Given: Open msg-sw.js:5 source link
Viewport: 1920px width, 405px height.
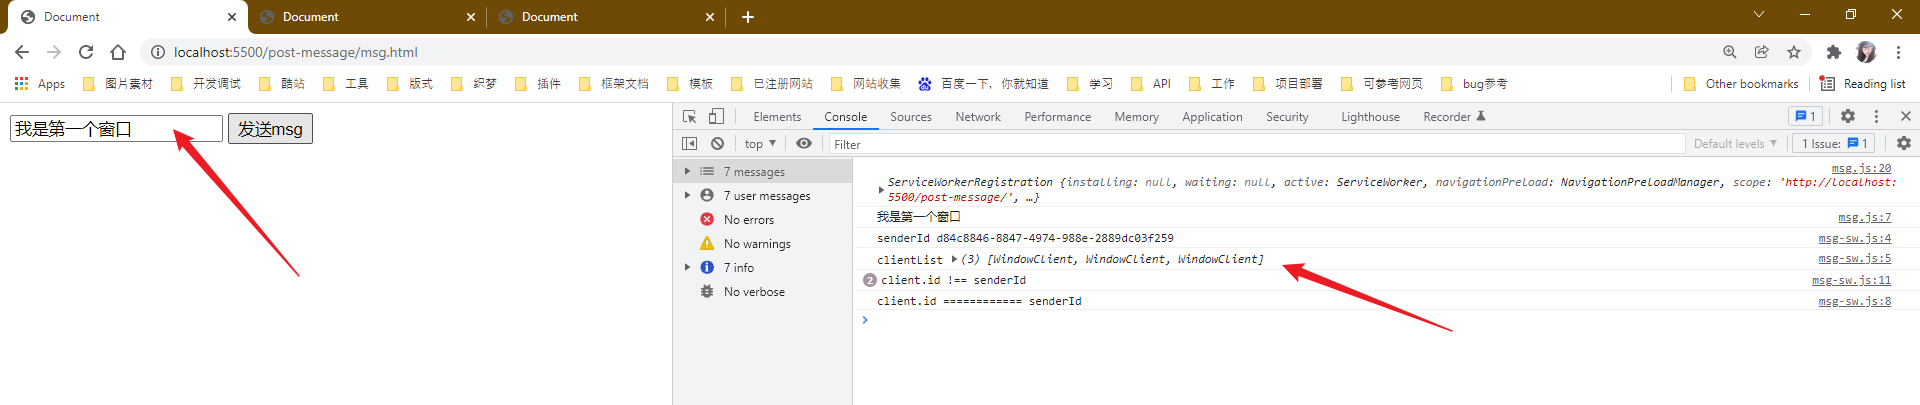Looking at the screenshot, I should (x=1854, y=258).
